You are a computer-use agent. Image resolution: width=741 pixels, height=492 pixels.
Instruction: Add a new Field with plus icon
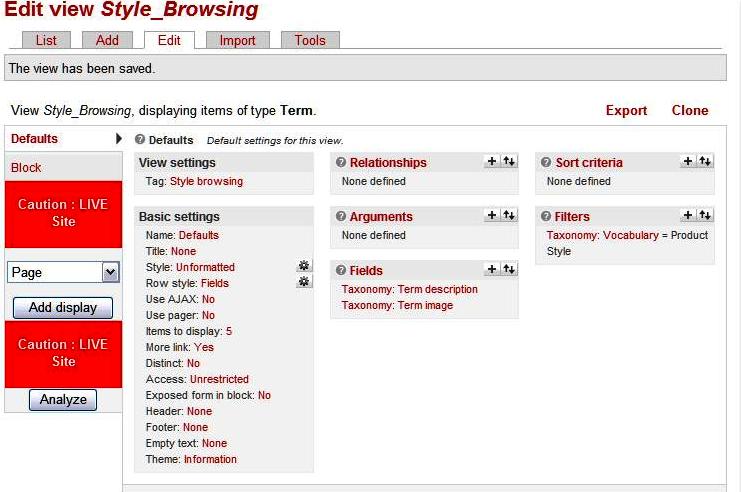click(x=491, y=269)
